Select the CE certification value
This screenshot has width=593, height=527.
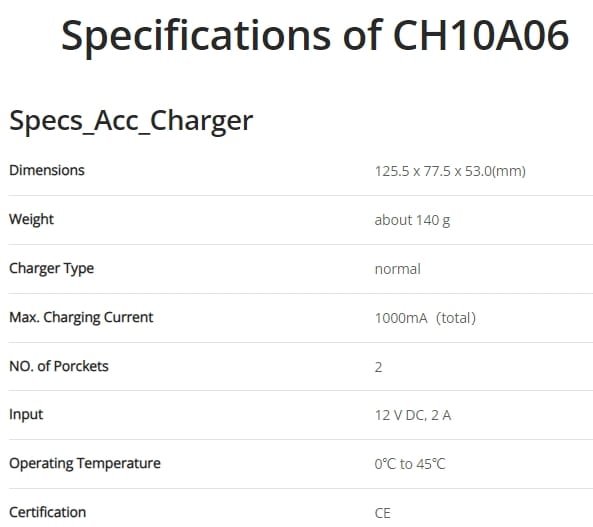(382, 513)
